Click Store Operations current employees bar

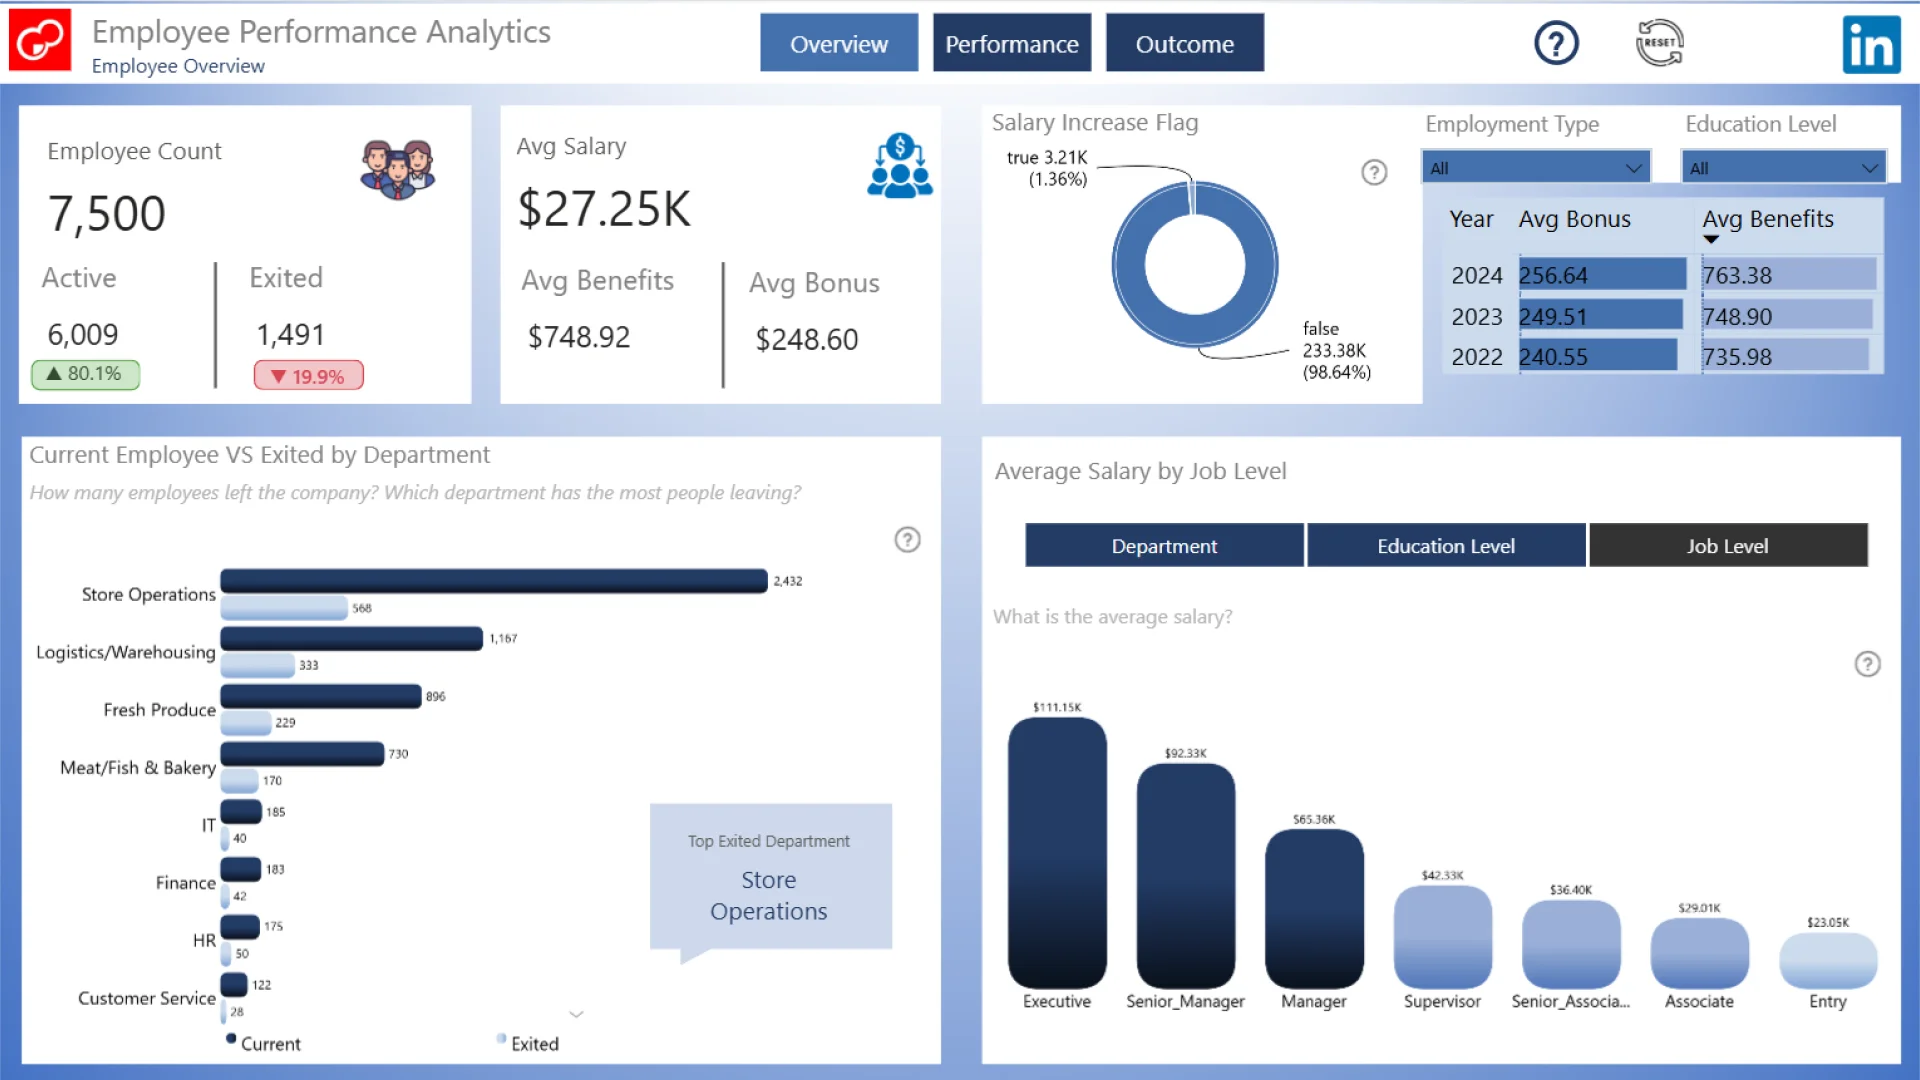pos(494,581)
